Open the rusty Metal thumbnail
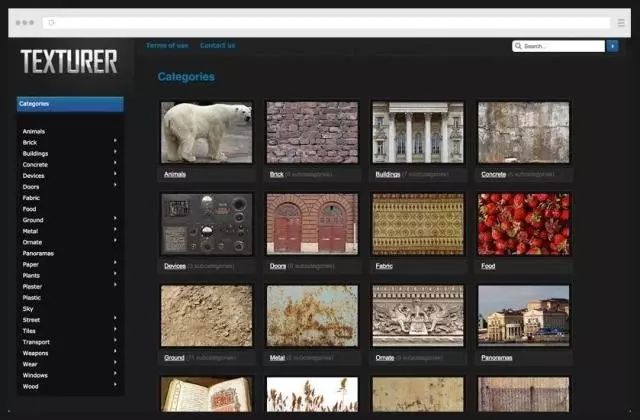This screenshot has height=420, width=640. [312, 316]
